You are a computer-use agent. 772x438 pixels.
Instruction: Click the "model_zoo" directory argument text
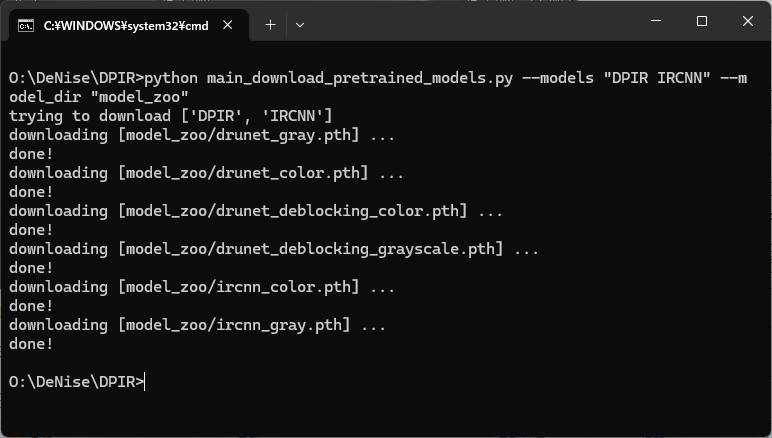(x=139, y=97)
